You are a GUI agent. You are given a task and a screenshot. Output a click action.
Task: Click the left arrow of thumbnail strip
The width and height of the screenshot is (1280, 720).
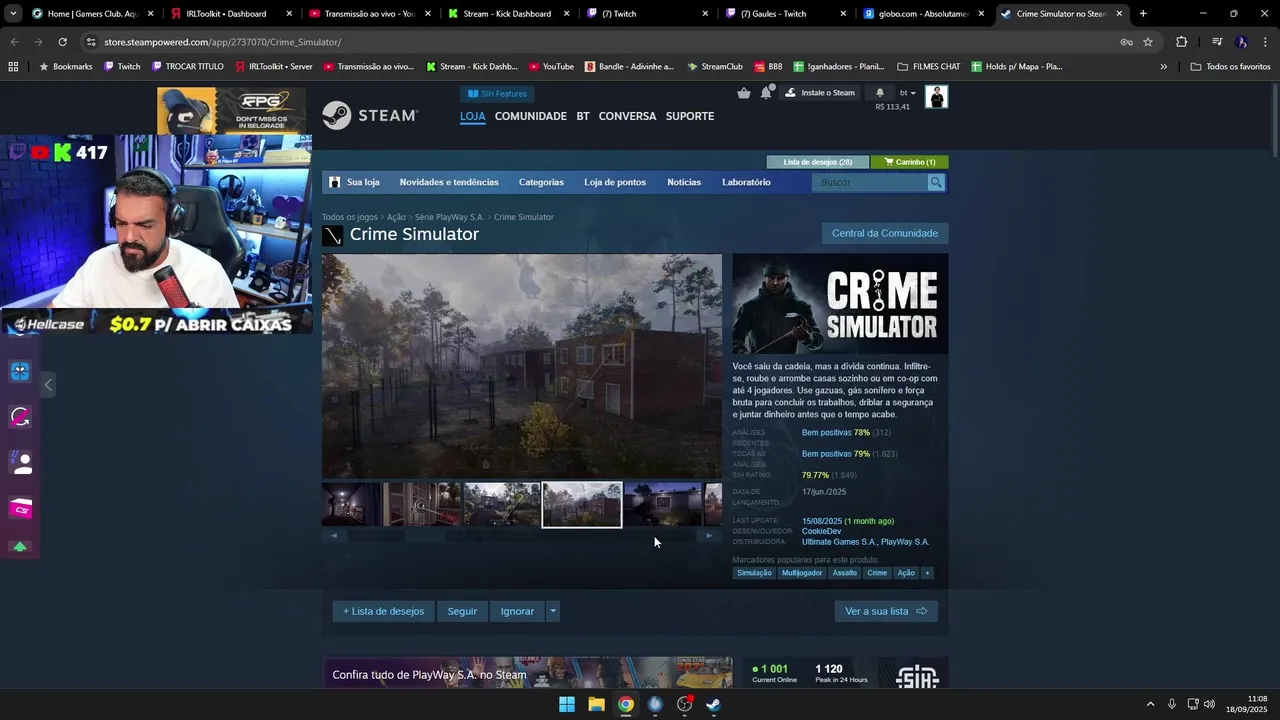pos(334,536)
